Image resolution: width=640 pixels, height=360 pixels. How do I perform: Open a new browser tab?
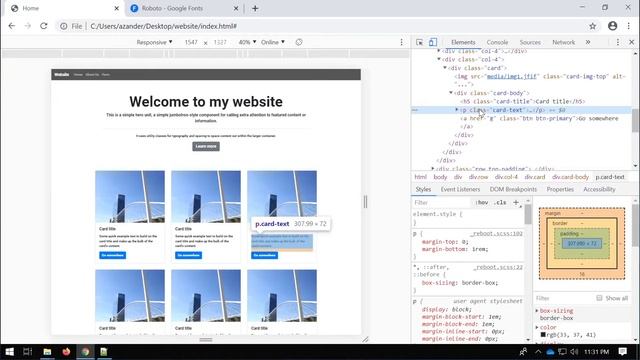(x=255, y=8)
